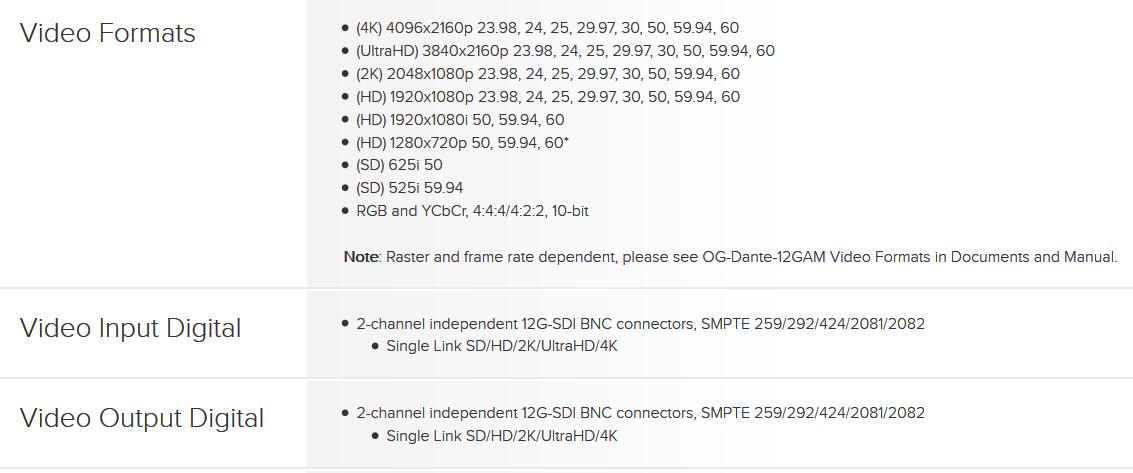Click the (SD) 525i 59.94 entry
The height and width of the screenshot is (473, 1133).
coord(409,188)
